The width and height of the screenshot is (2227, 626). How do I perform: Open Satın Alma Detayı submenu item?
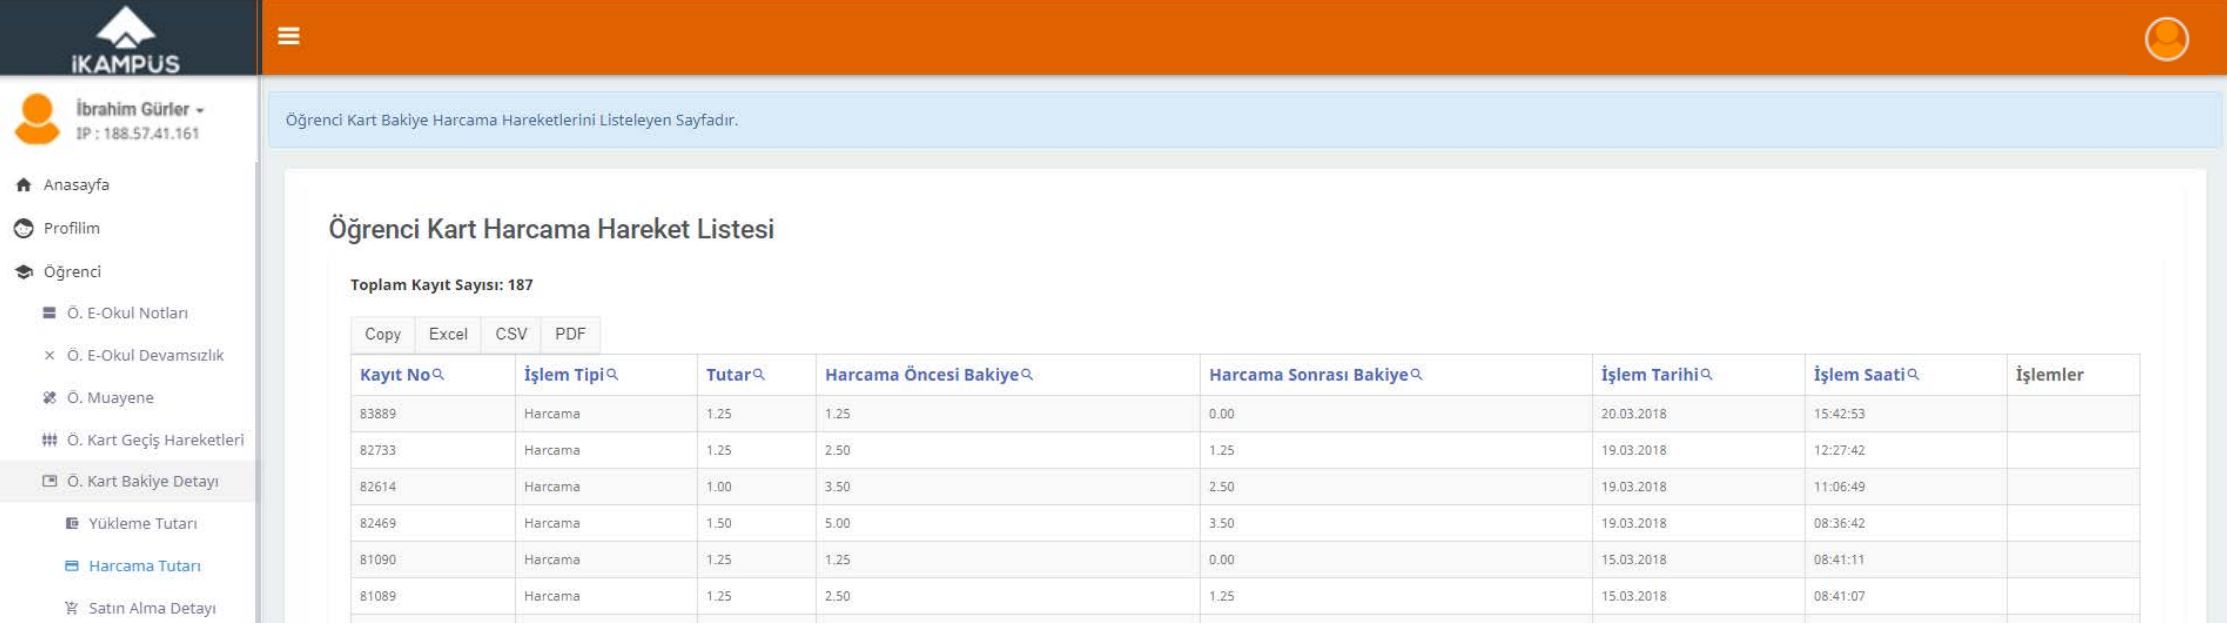152,608
